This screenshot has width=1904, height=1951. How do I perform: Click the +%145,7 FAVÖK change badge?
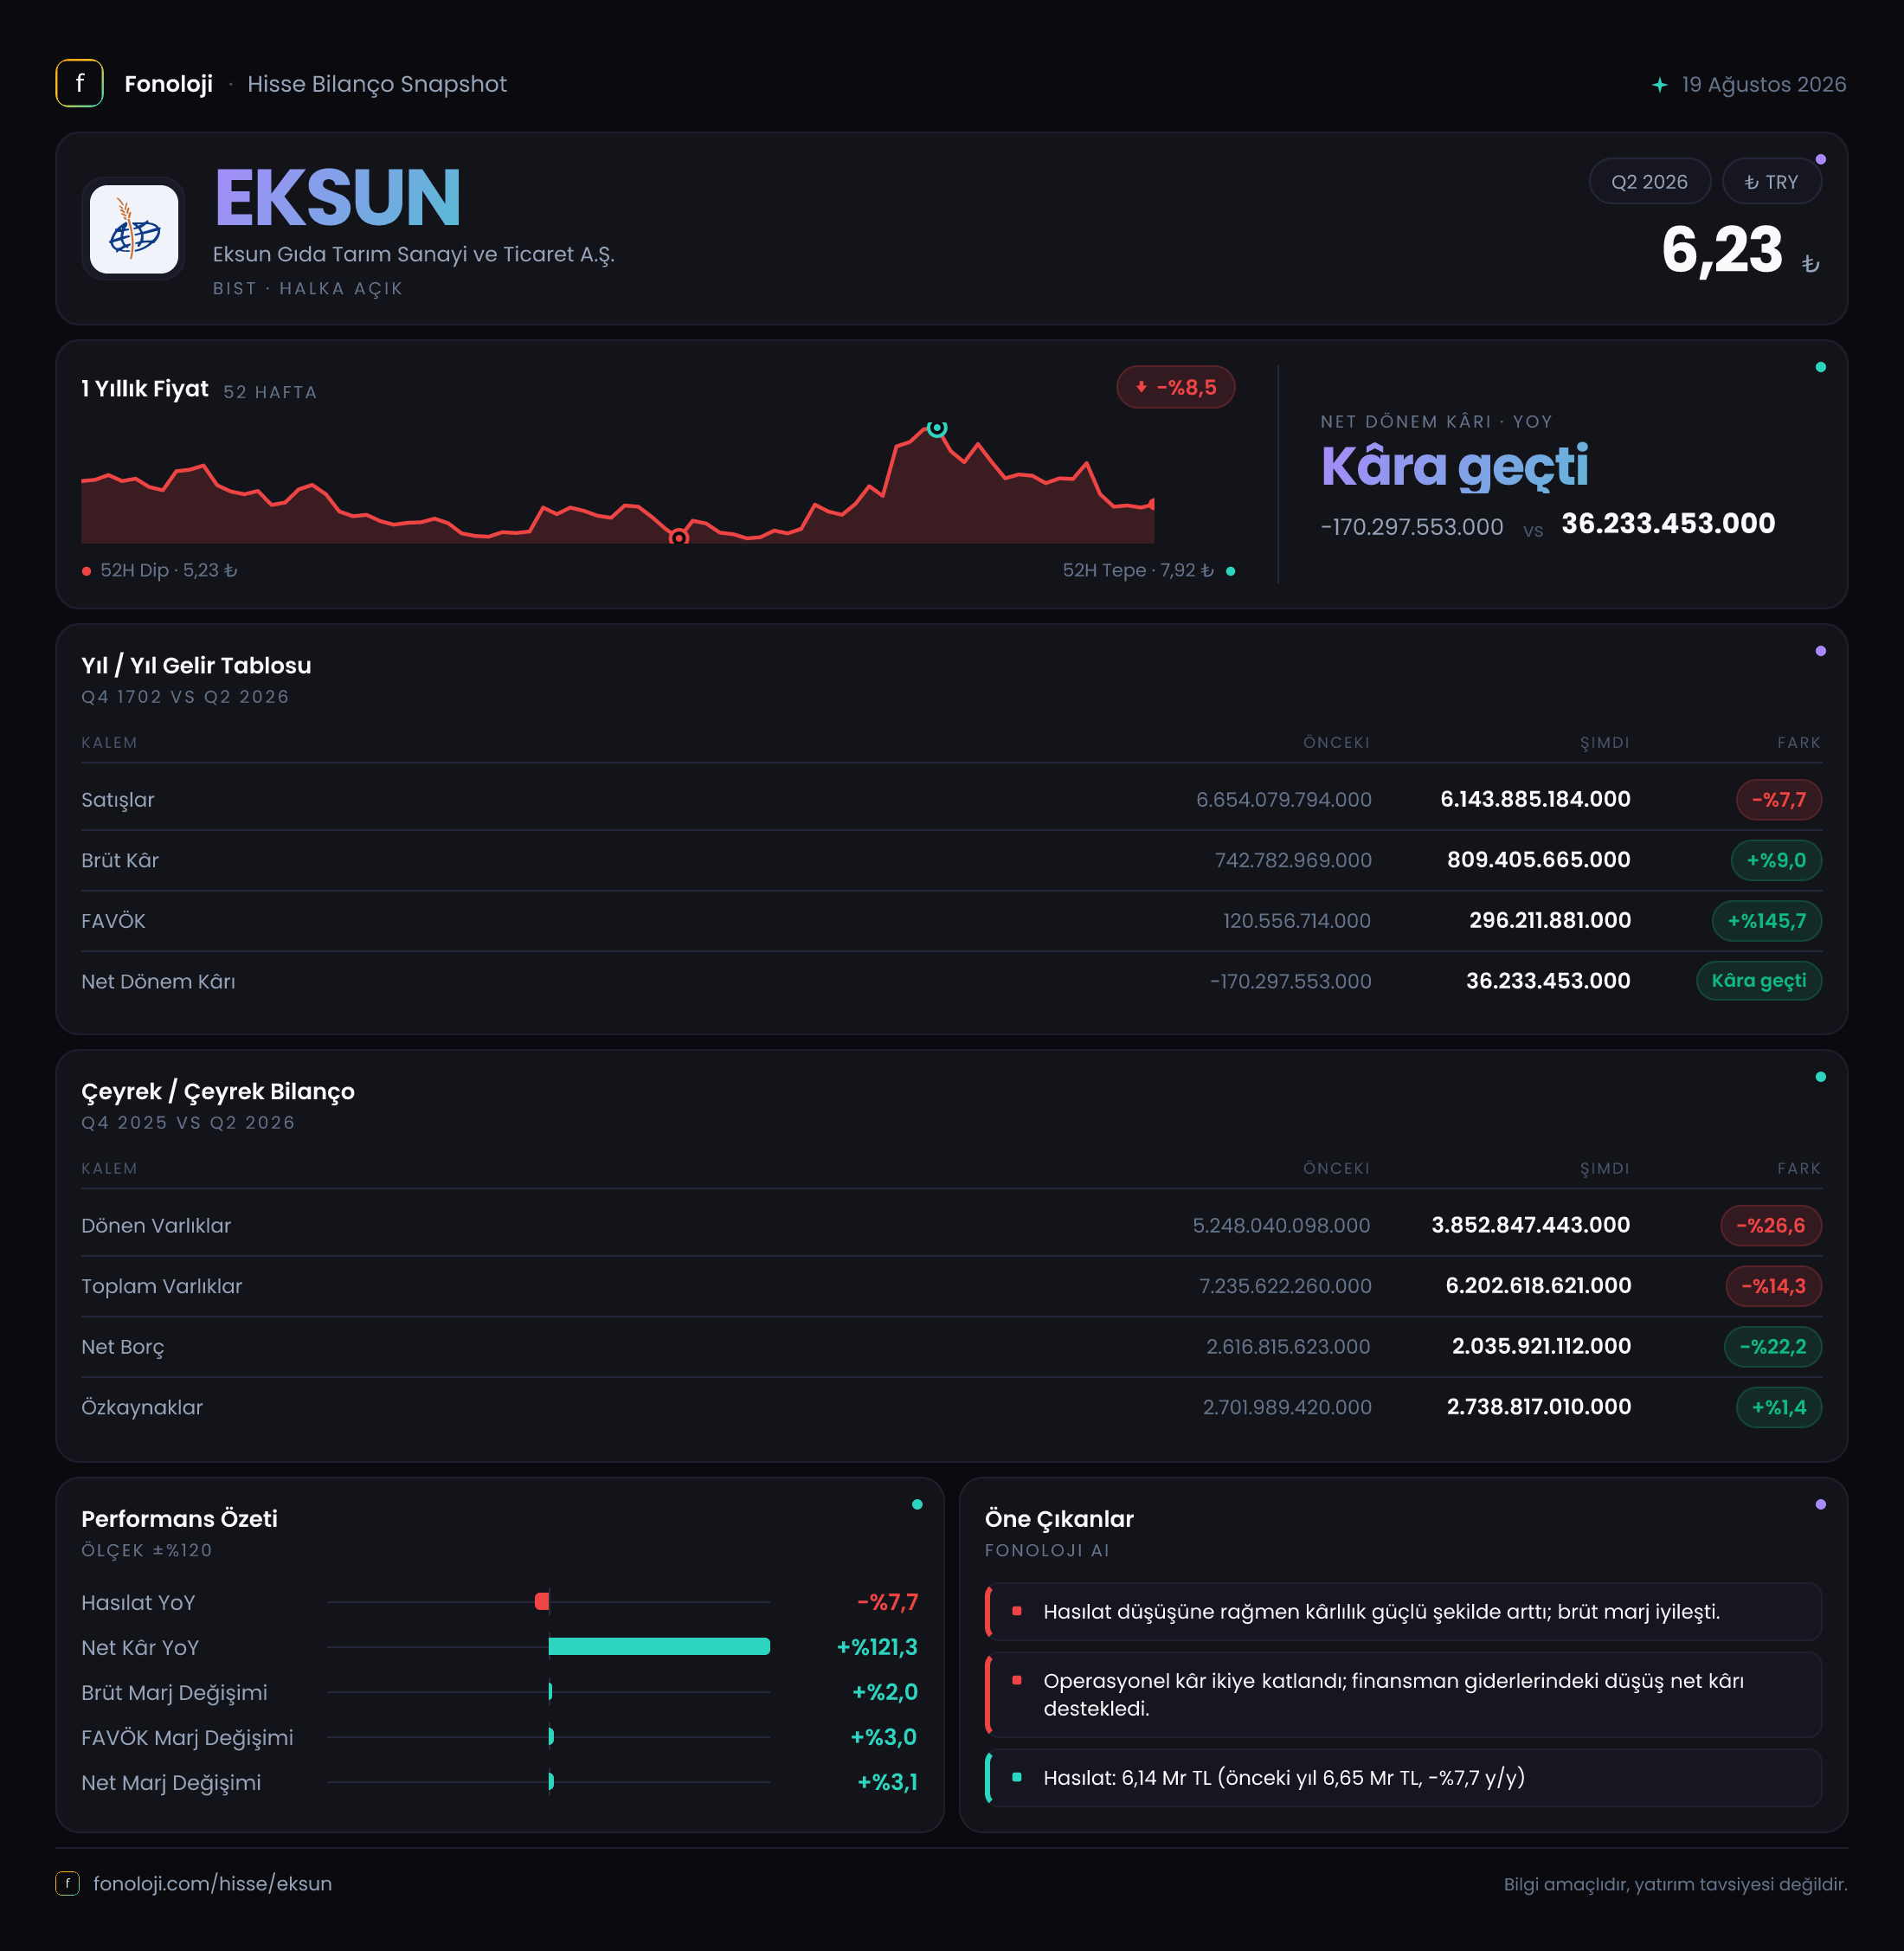[1766, 920]
